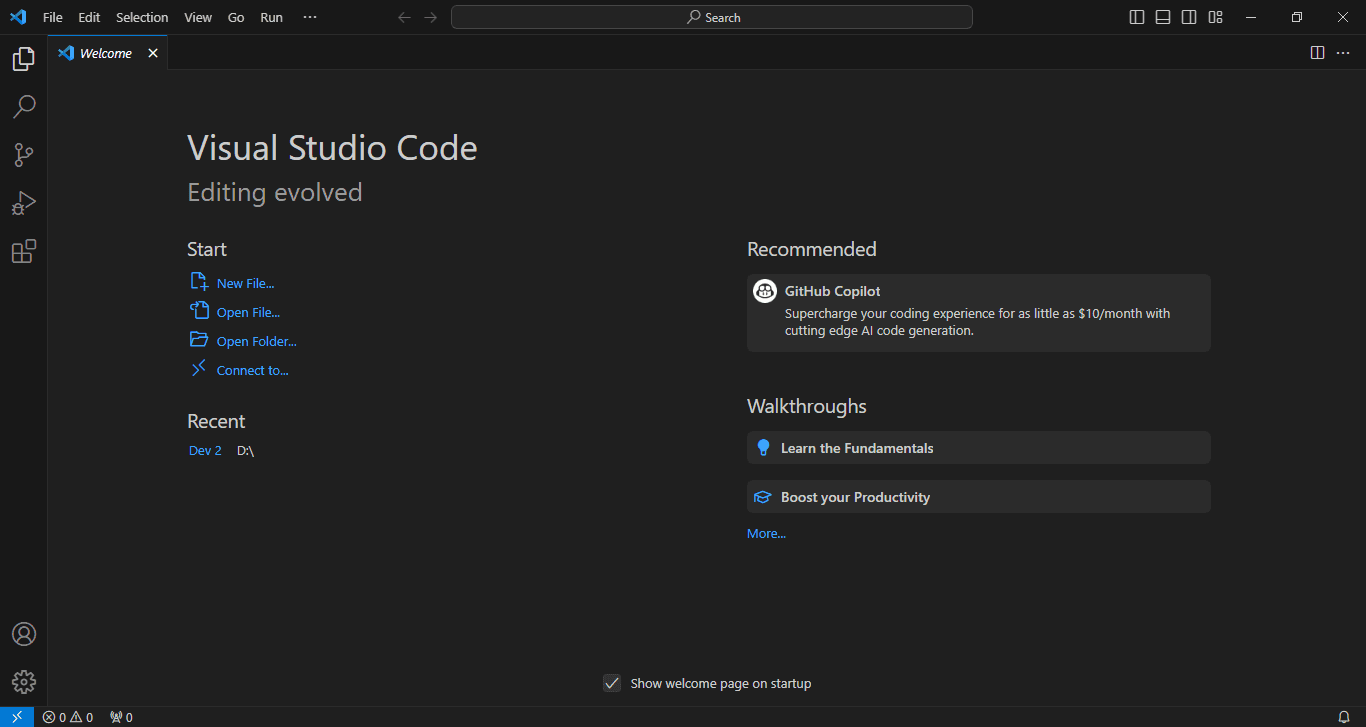Disable show welcome page on startup

(611, 683)
